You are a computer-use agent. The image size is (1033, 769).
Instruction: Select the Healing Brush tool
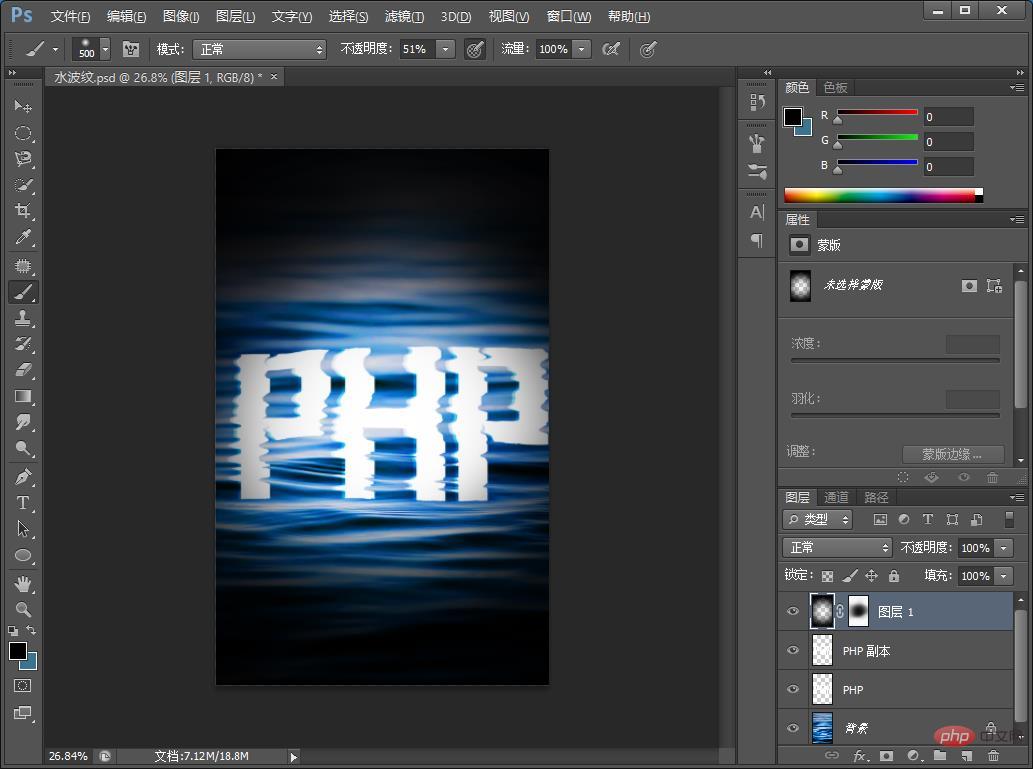point(23,266)
